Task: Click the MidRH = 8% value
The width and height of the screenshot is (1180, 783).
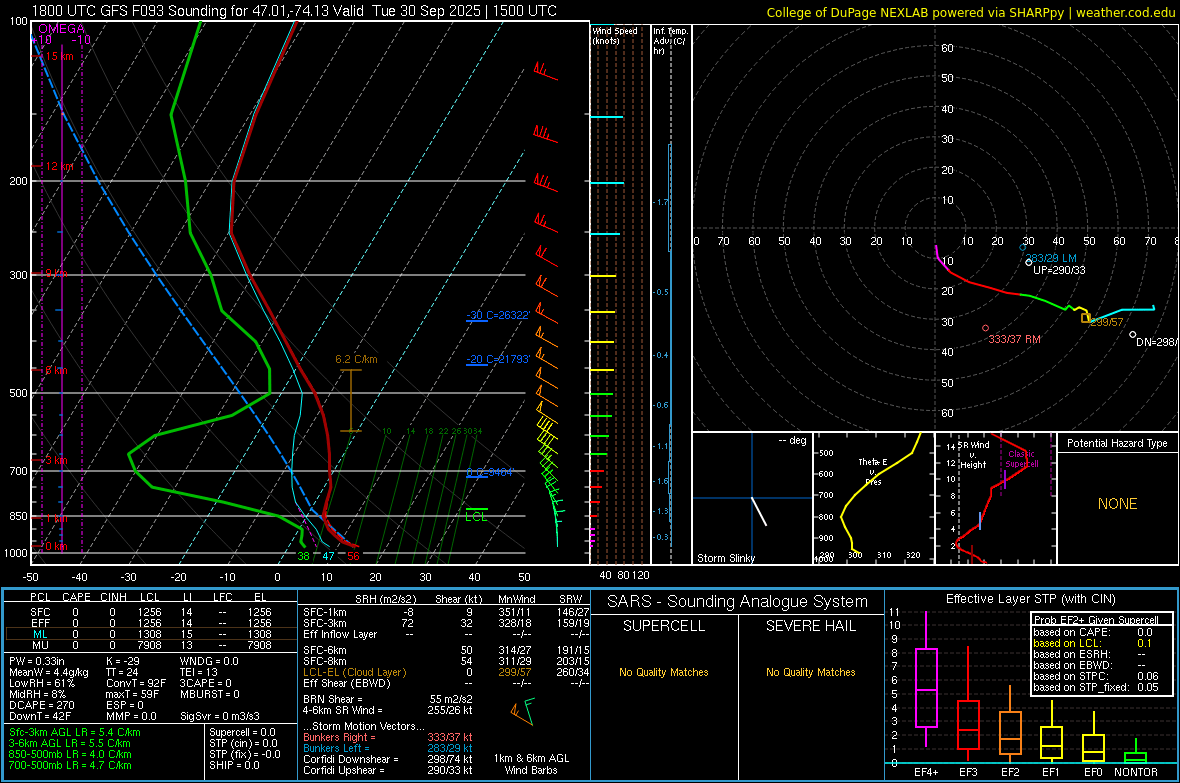Action: point(38,694)
